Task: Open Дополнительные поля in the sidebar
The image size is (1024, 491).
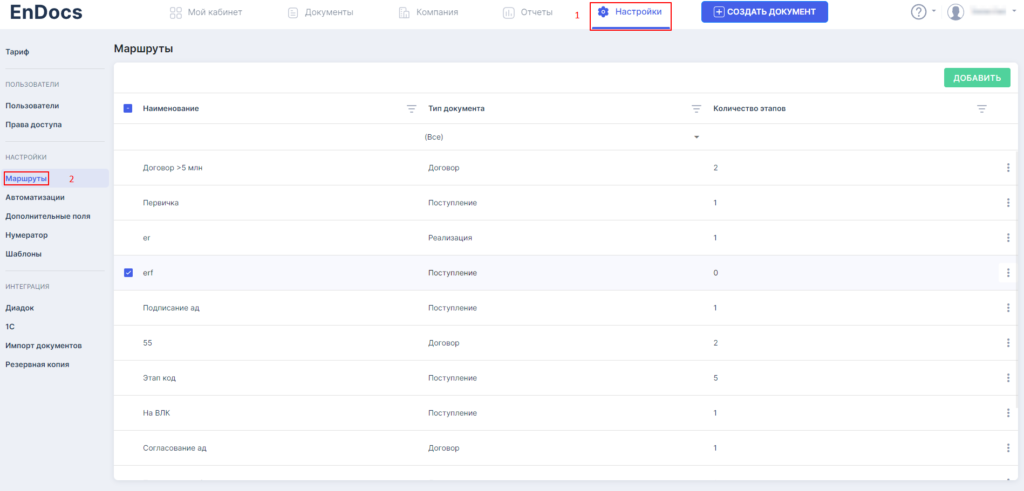Action: 48,216
